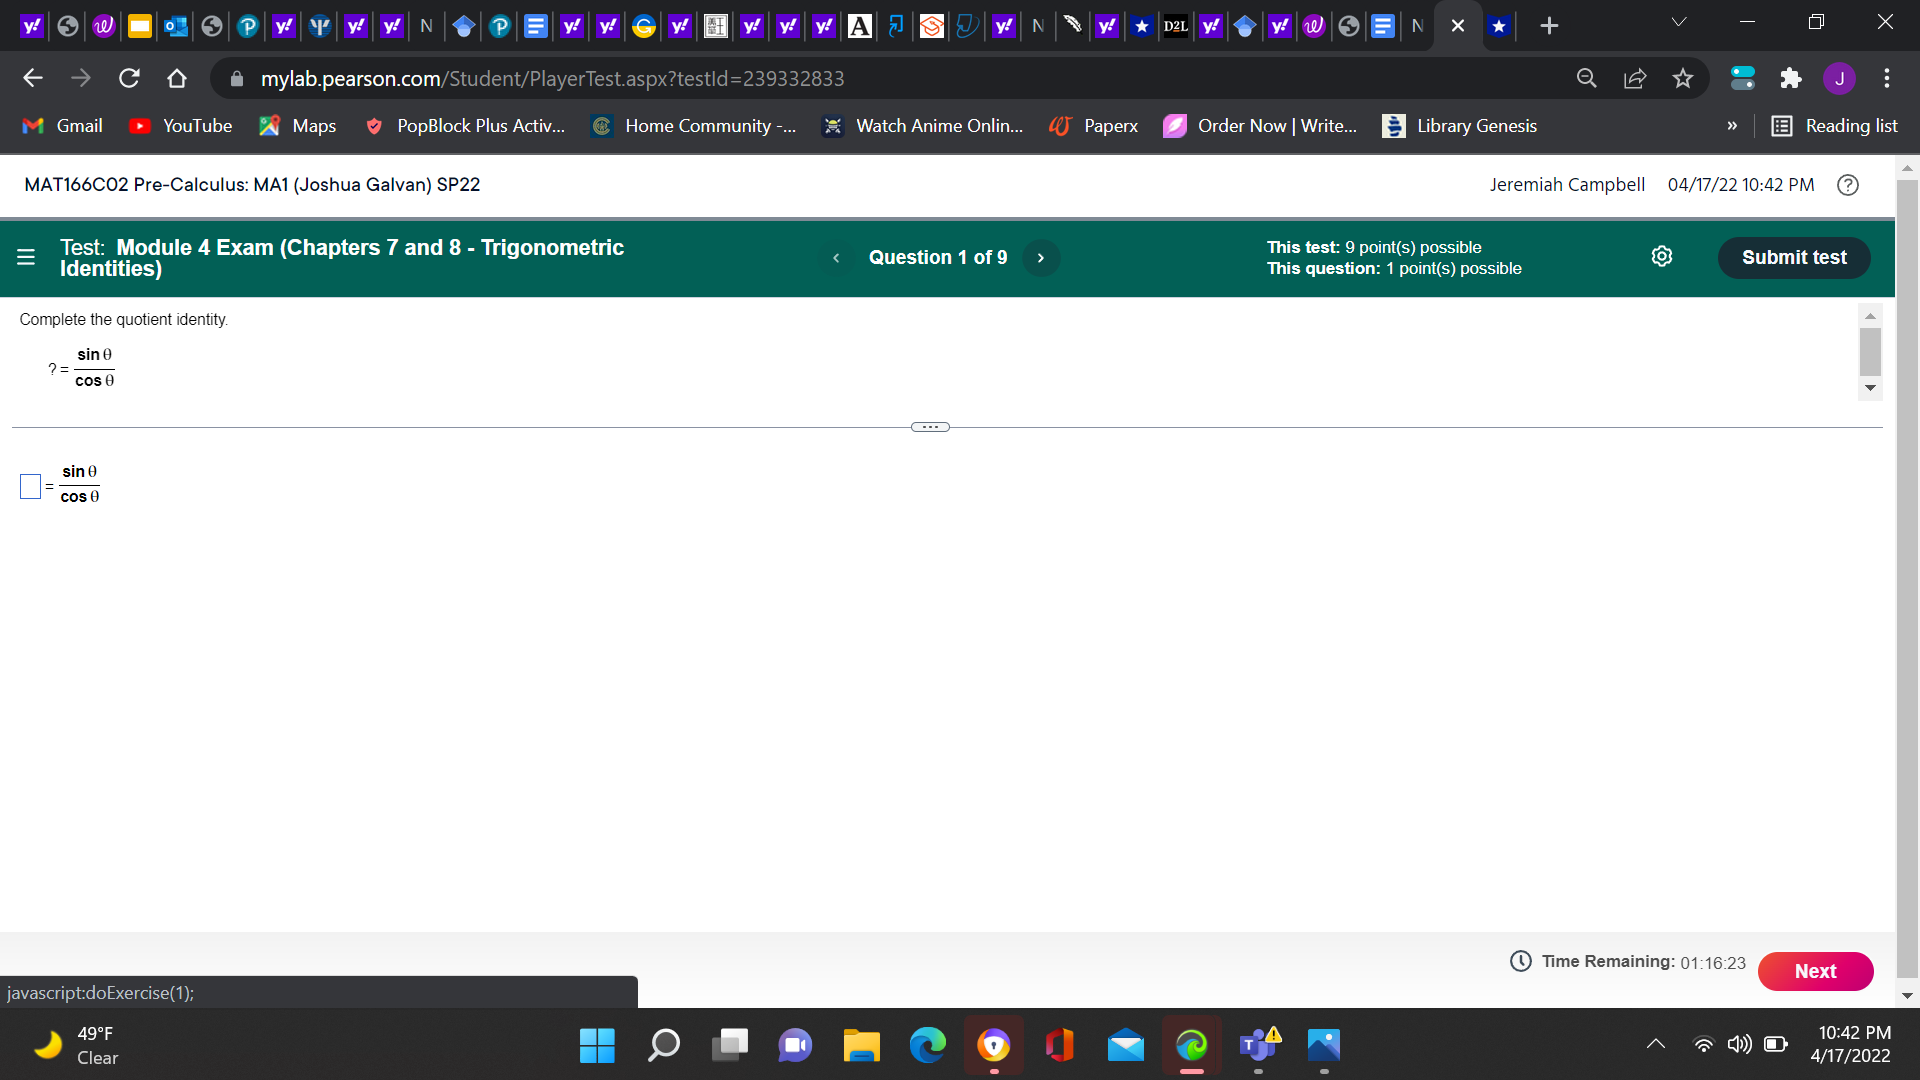
Task: Open Chrome's three-dot menu
Action: 1887,78
